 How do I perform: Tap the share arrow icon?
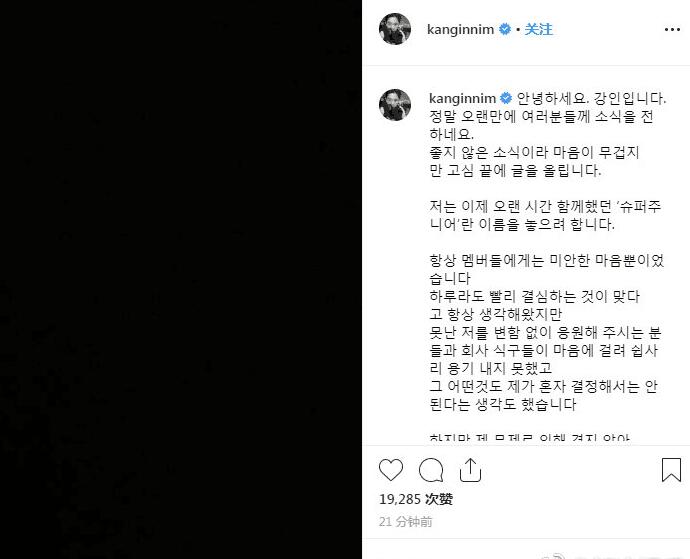470,470
